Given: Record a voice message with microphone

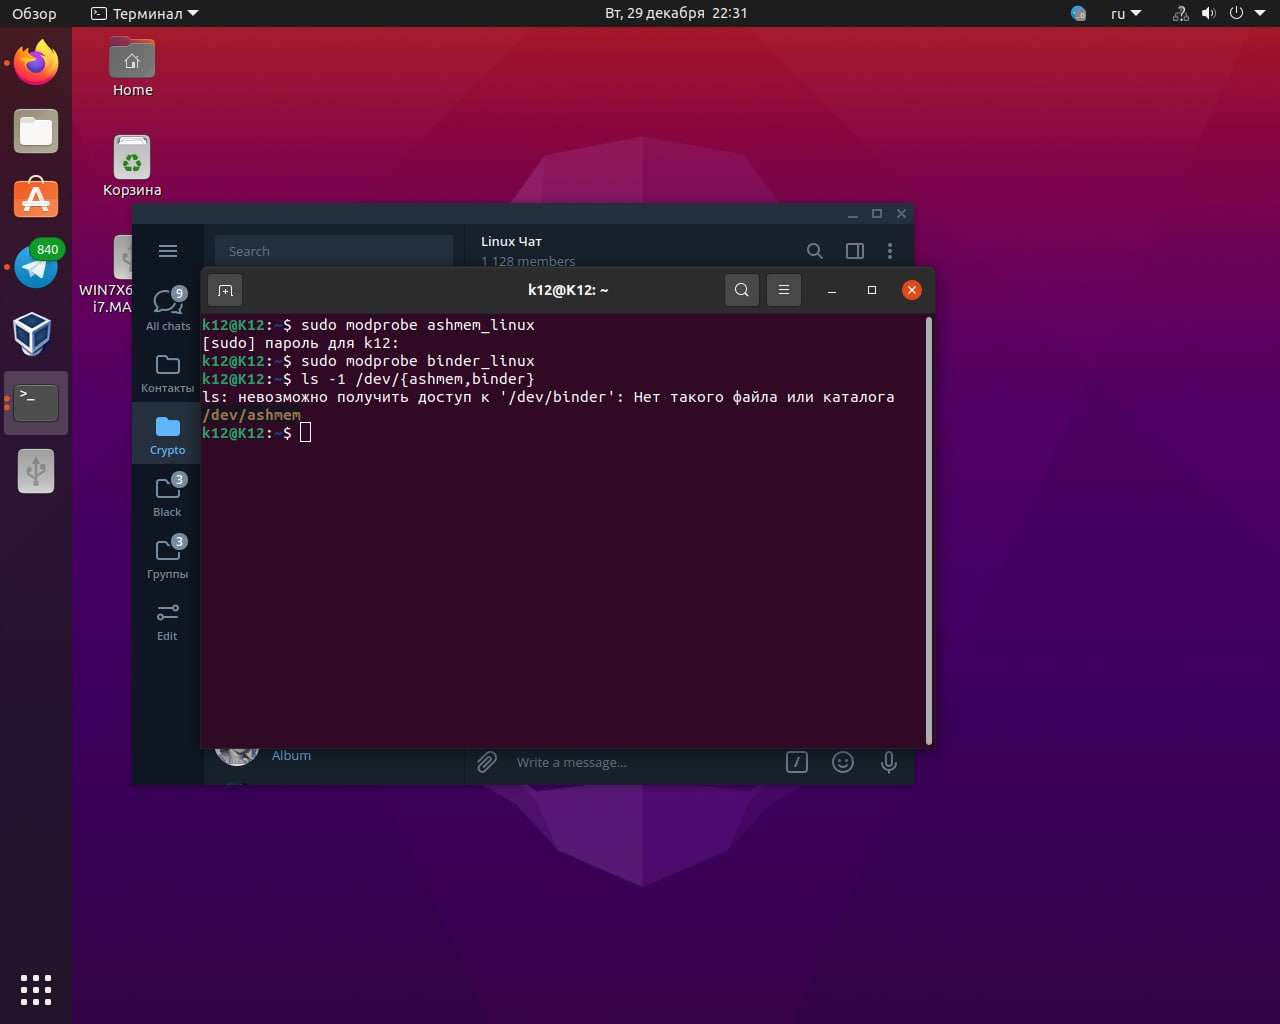Looking at the screenshot, I should pyautogui.click(x=888, y=762).
